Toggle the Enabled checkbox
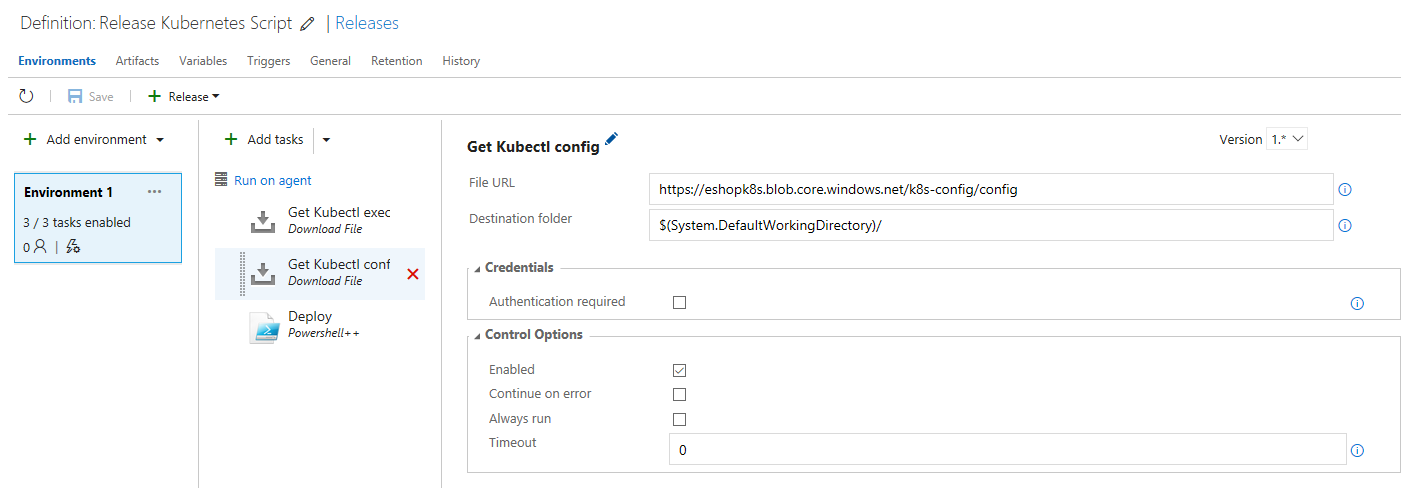Screen dimensions: 1406x488 click(x=680, y=370)
